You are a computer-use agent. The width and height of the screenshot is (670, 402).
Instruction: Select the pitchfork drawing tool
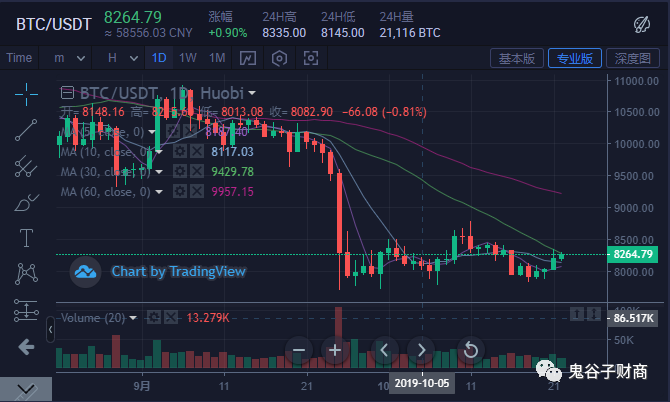point(26,166)
